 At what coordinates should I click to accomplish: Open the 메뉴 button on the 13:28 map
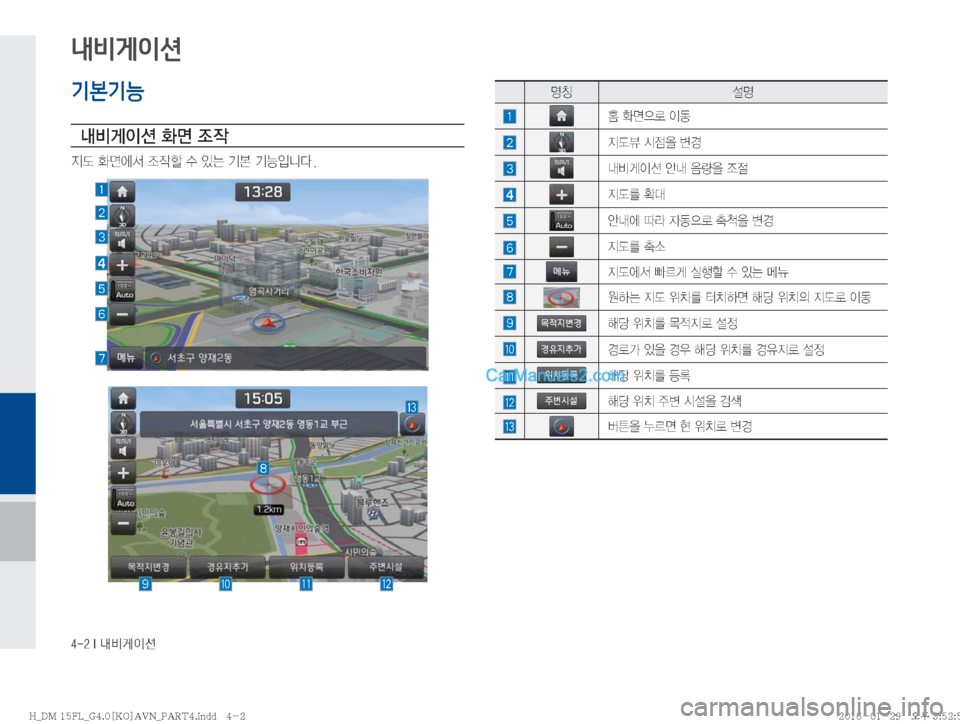coord(126,358)
